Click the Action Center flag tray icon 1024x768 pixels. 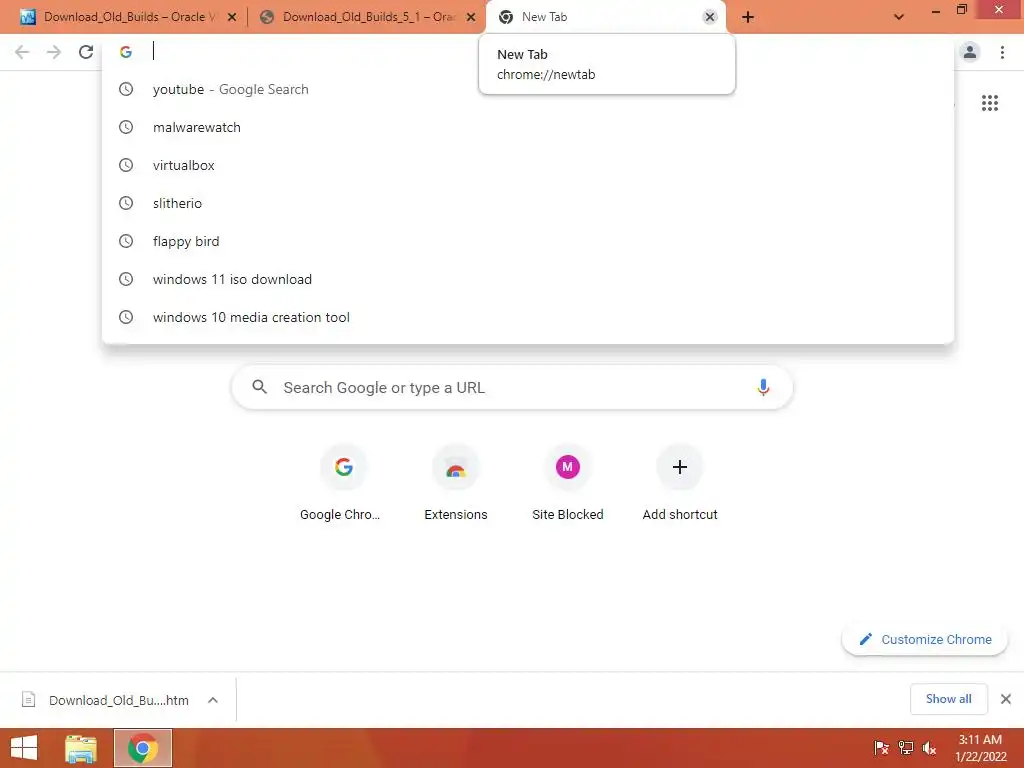pos(881,748)
